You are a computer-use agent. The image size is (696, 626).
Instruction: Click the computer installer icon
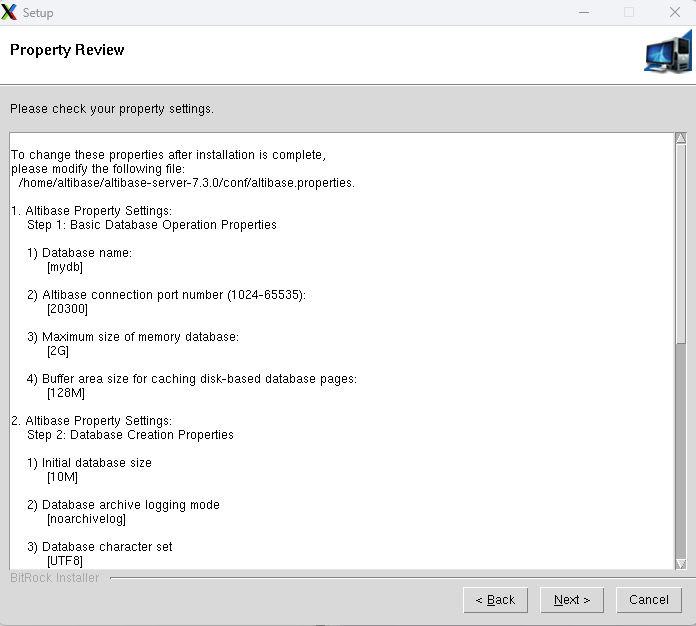click(x=668, y=53)
